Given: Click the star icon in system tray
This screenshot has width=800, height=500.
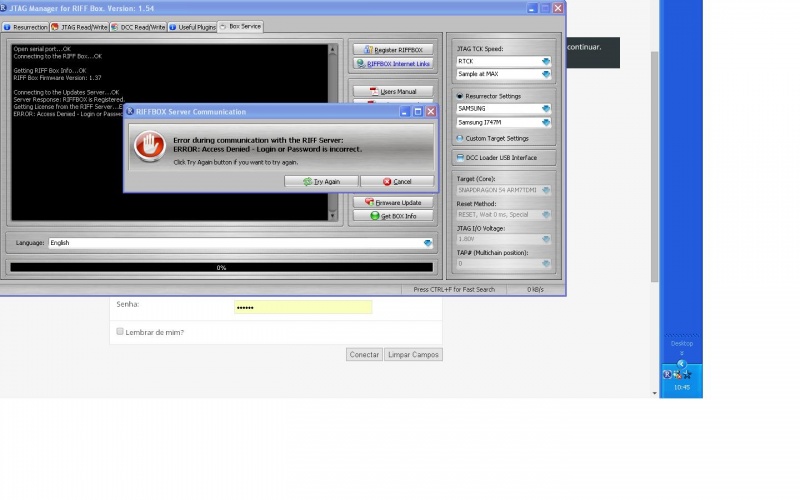Looking at the screenshot, I should pos(688,374).
